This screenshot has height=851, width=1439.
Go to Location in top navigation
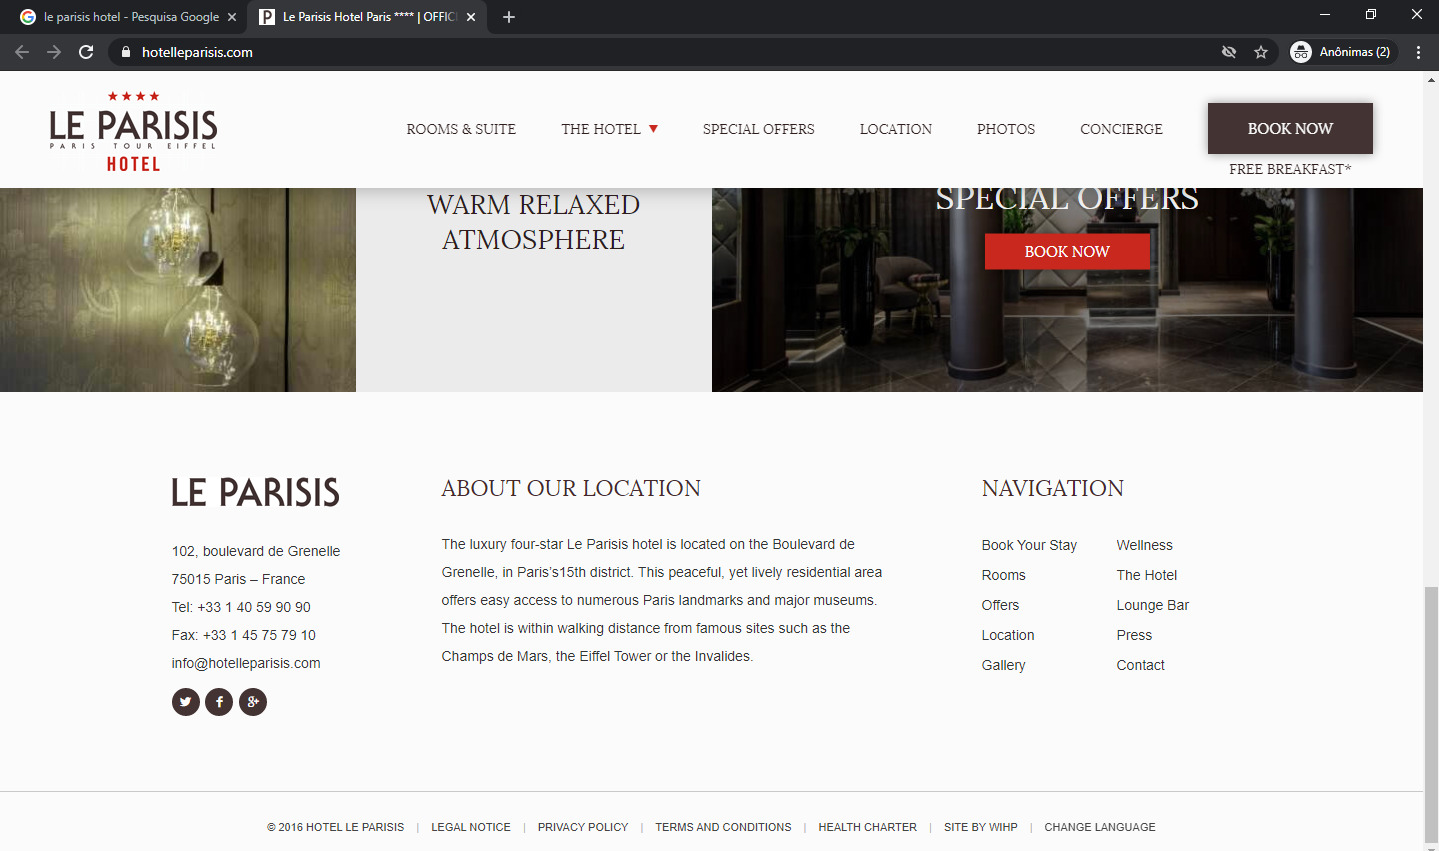(x=896, y=129)
